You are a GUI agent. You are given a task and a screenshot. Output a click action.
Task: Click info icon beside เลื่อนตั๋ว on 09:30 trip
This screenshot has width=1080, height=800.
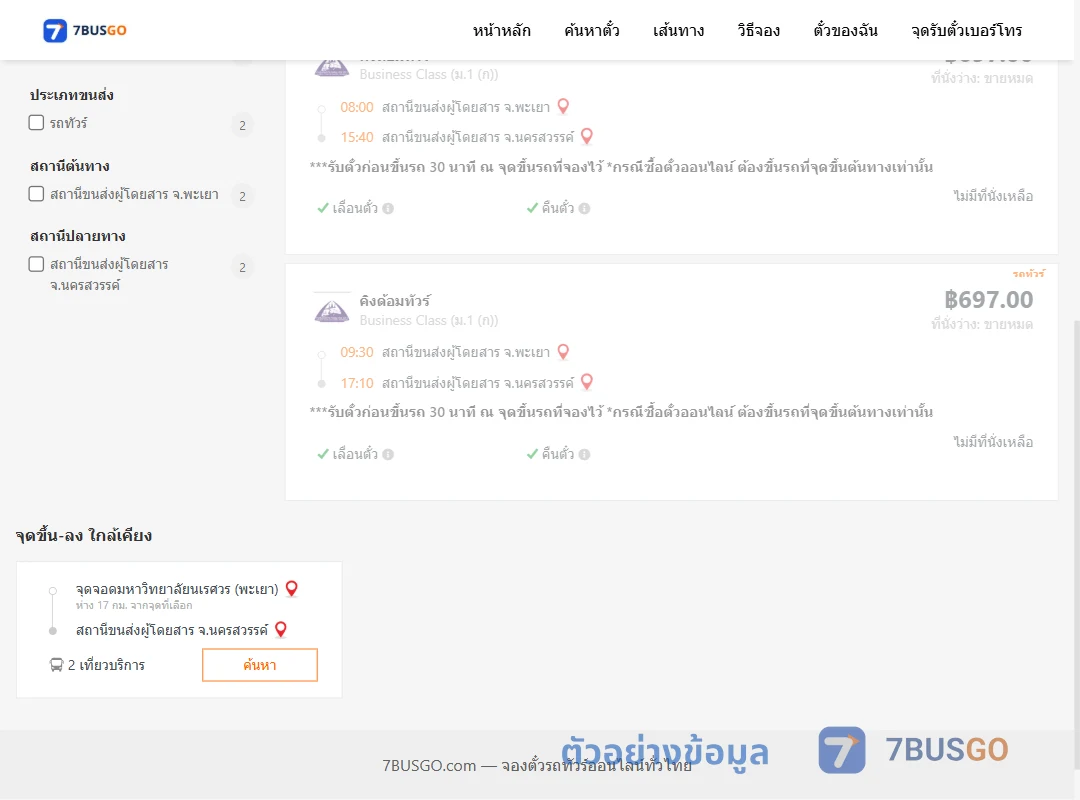pos(388,454)
